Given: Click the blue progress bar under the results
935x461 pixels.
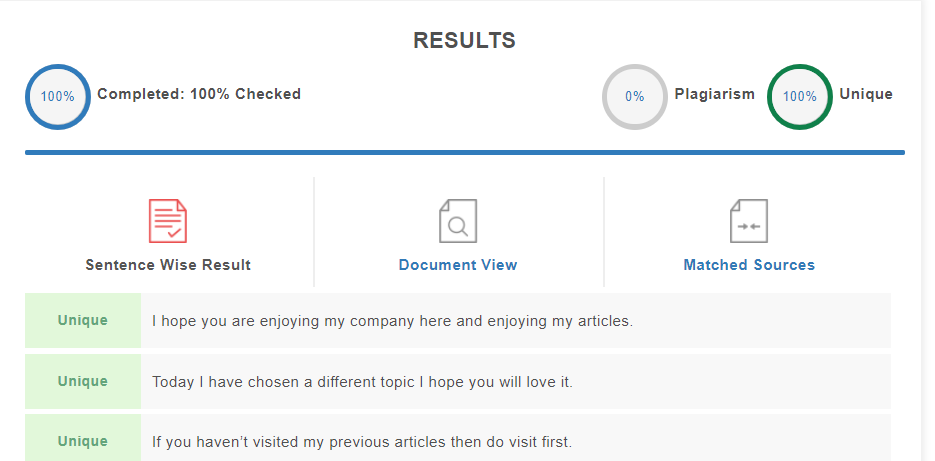Looking at the screenshot, I should point(465,153).
